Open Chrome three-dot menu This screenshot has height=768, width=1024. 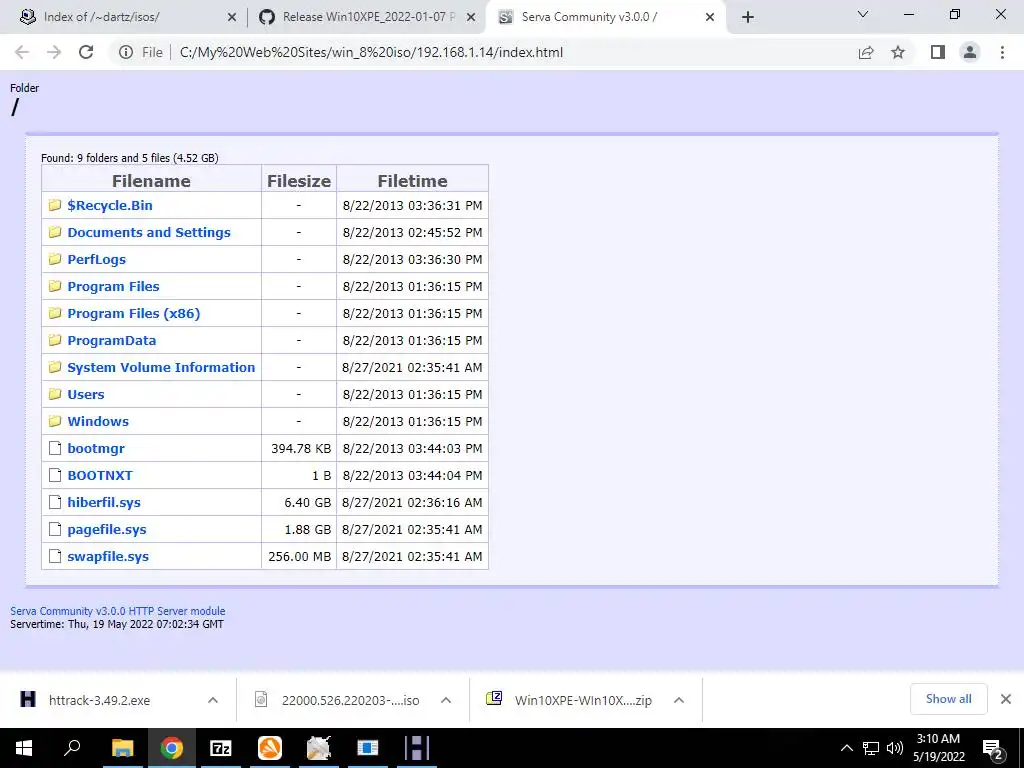1002,52
